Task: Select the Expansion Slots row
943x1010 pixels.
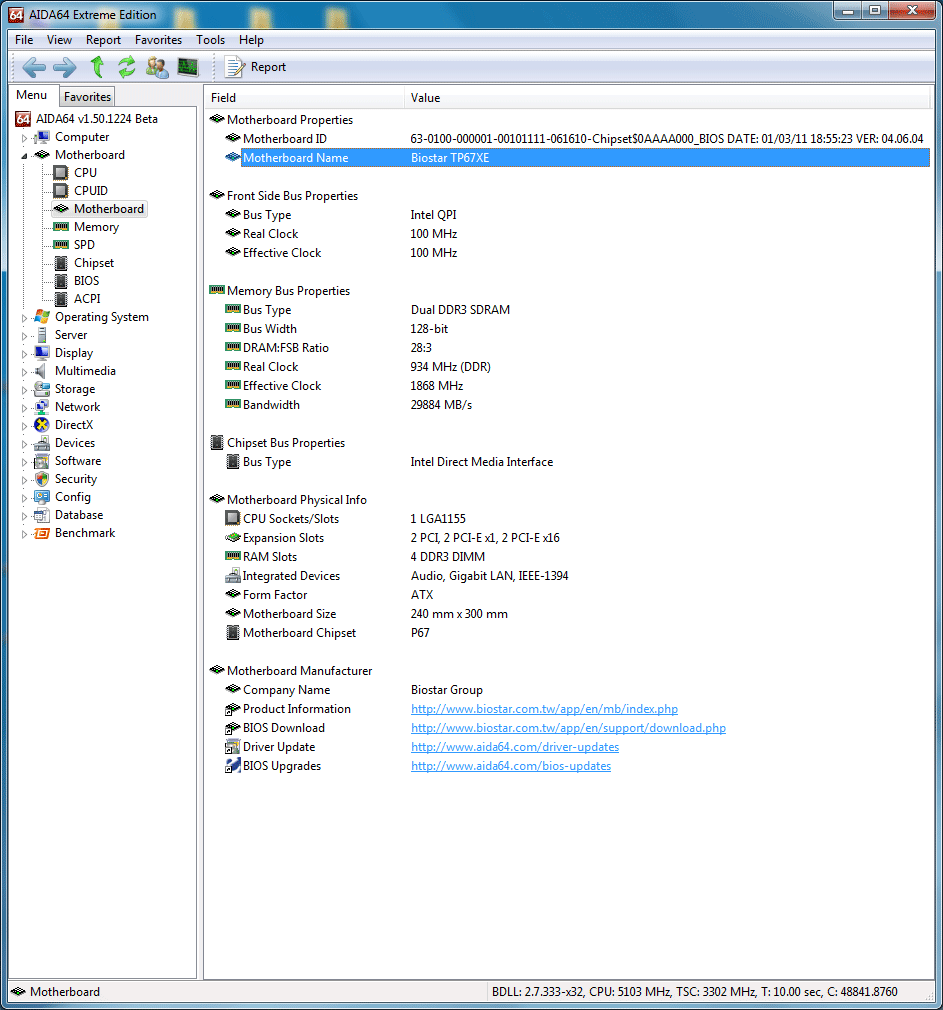Action: coord(576,538)
